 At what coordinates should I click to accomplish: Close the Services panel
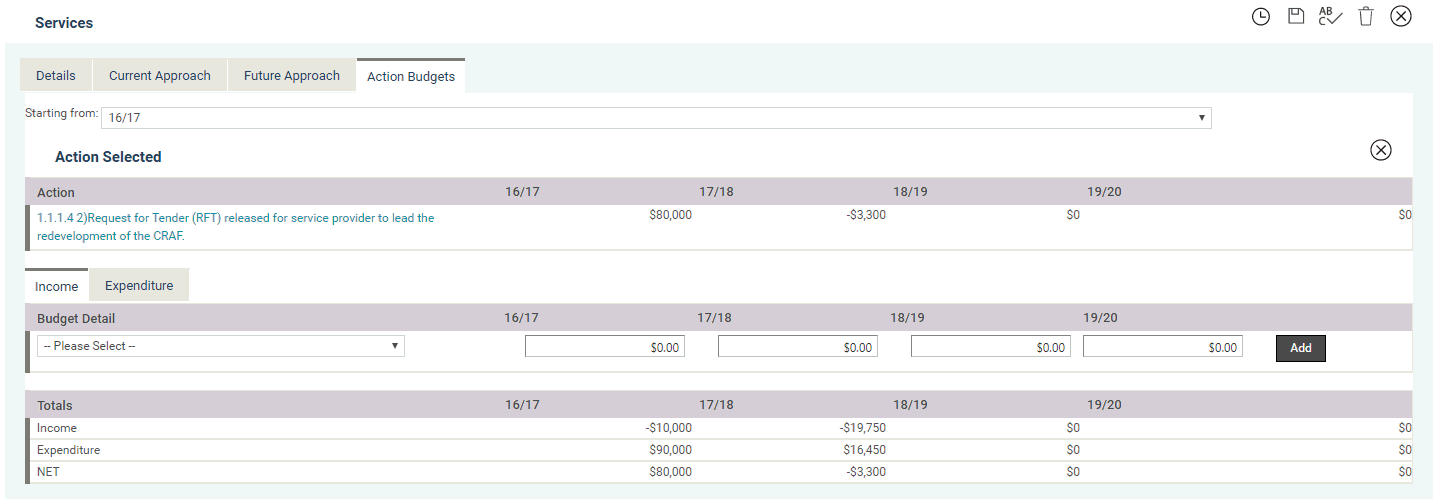(1401, 16)
